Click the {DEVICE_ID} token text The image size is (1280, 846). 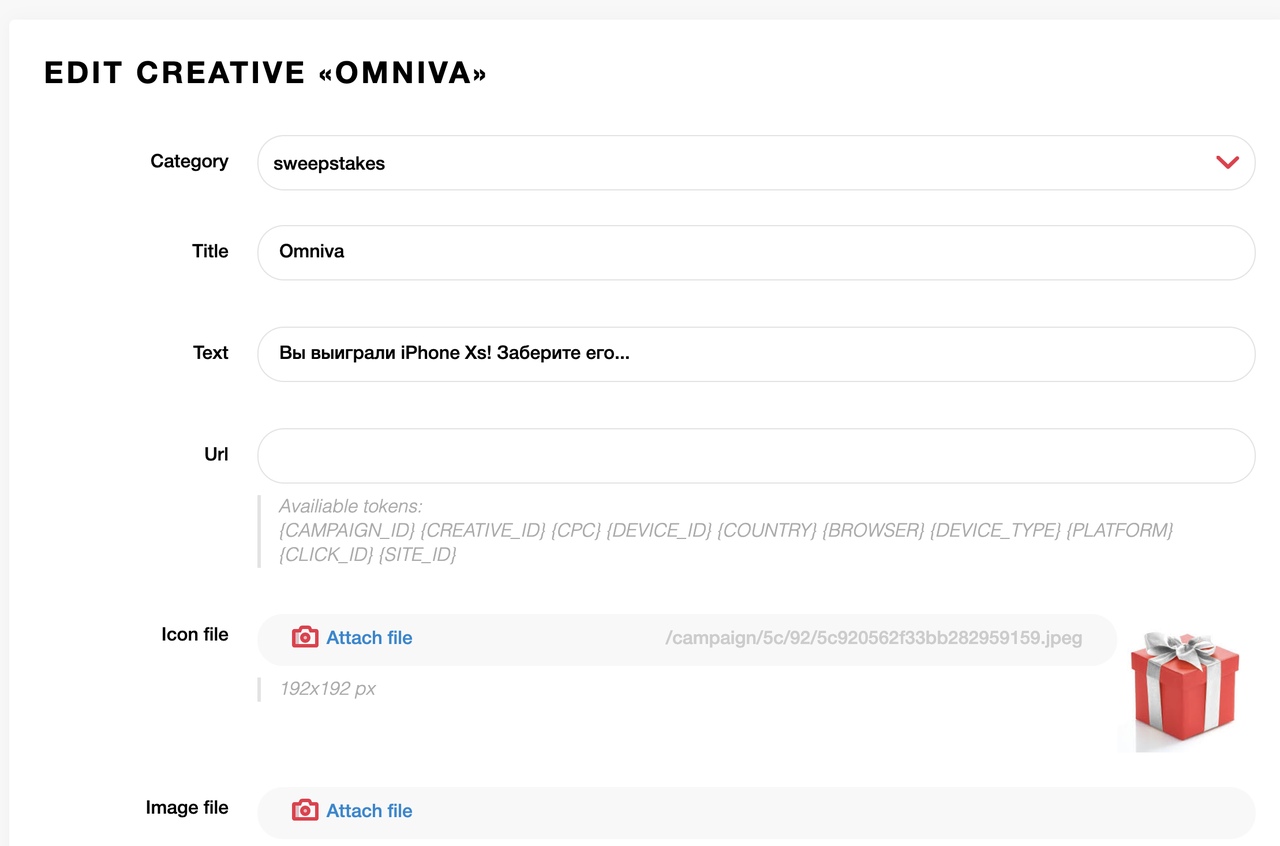point(658,530)
